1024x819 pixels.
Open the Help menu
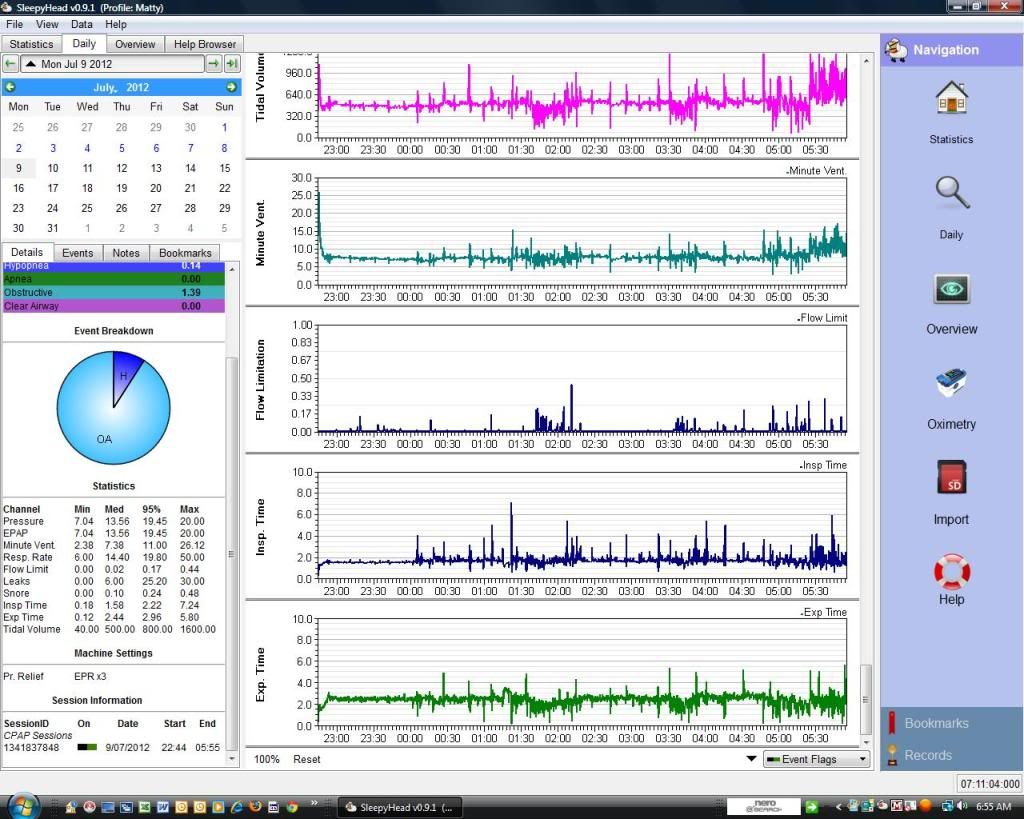pos(116,24)
